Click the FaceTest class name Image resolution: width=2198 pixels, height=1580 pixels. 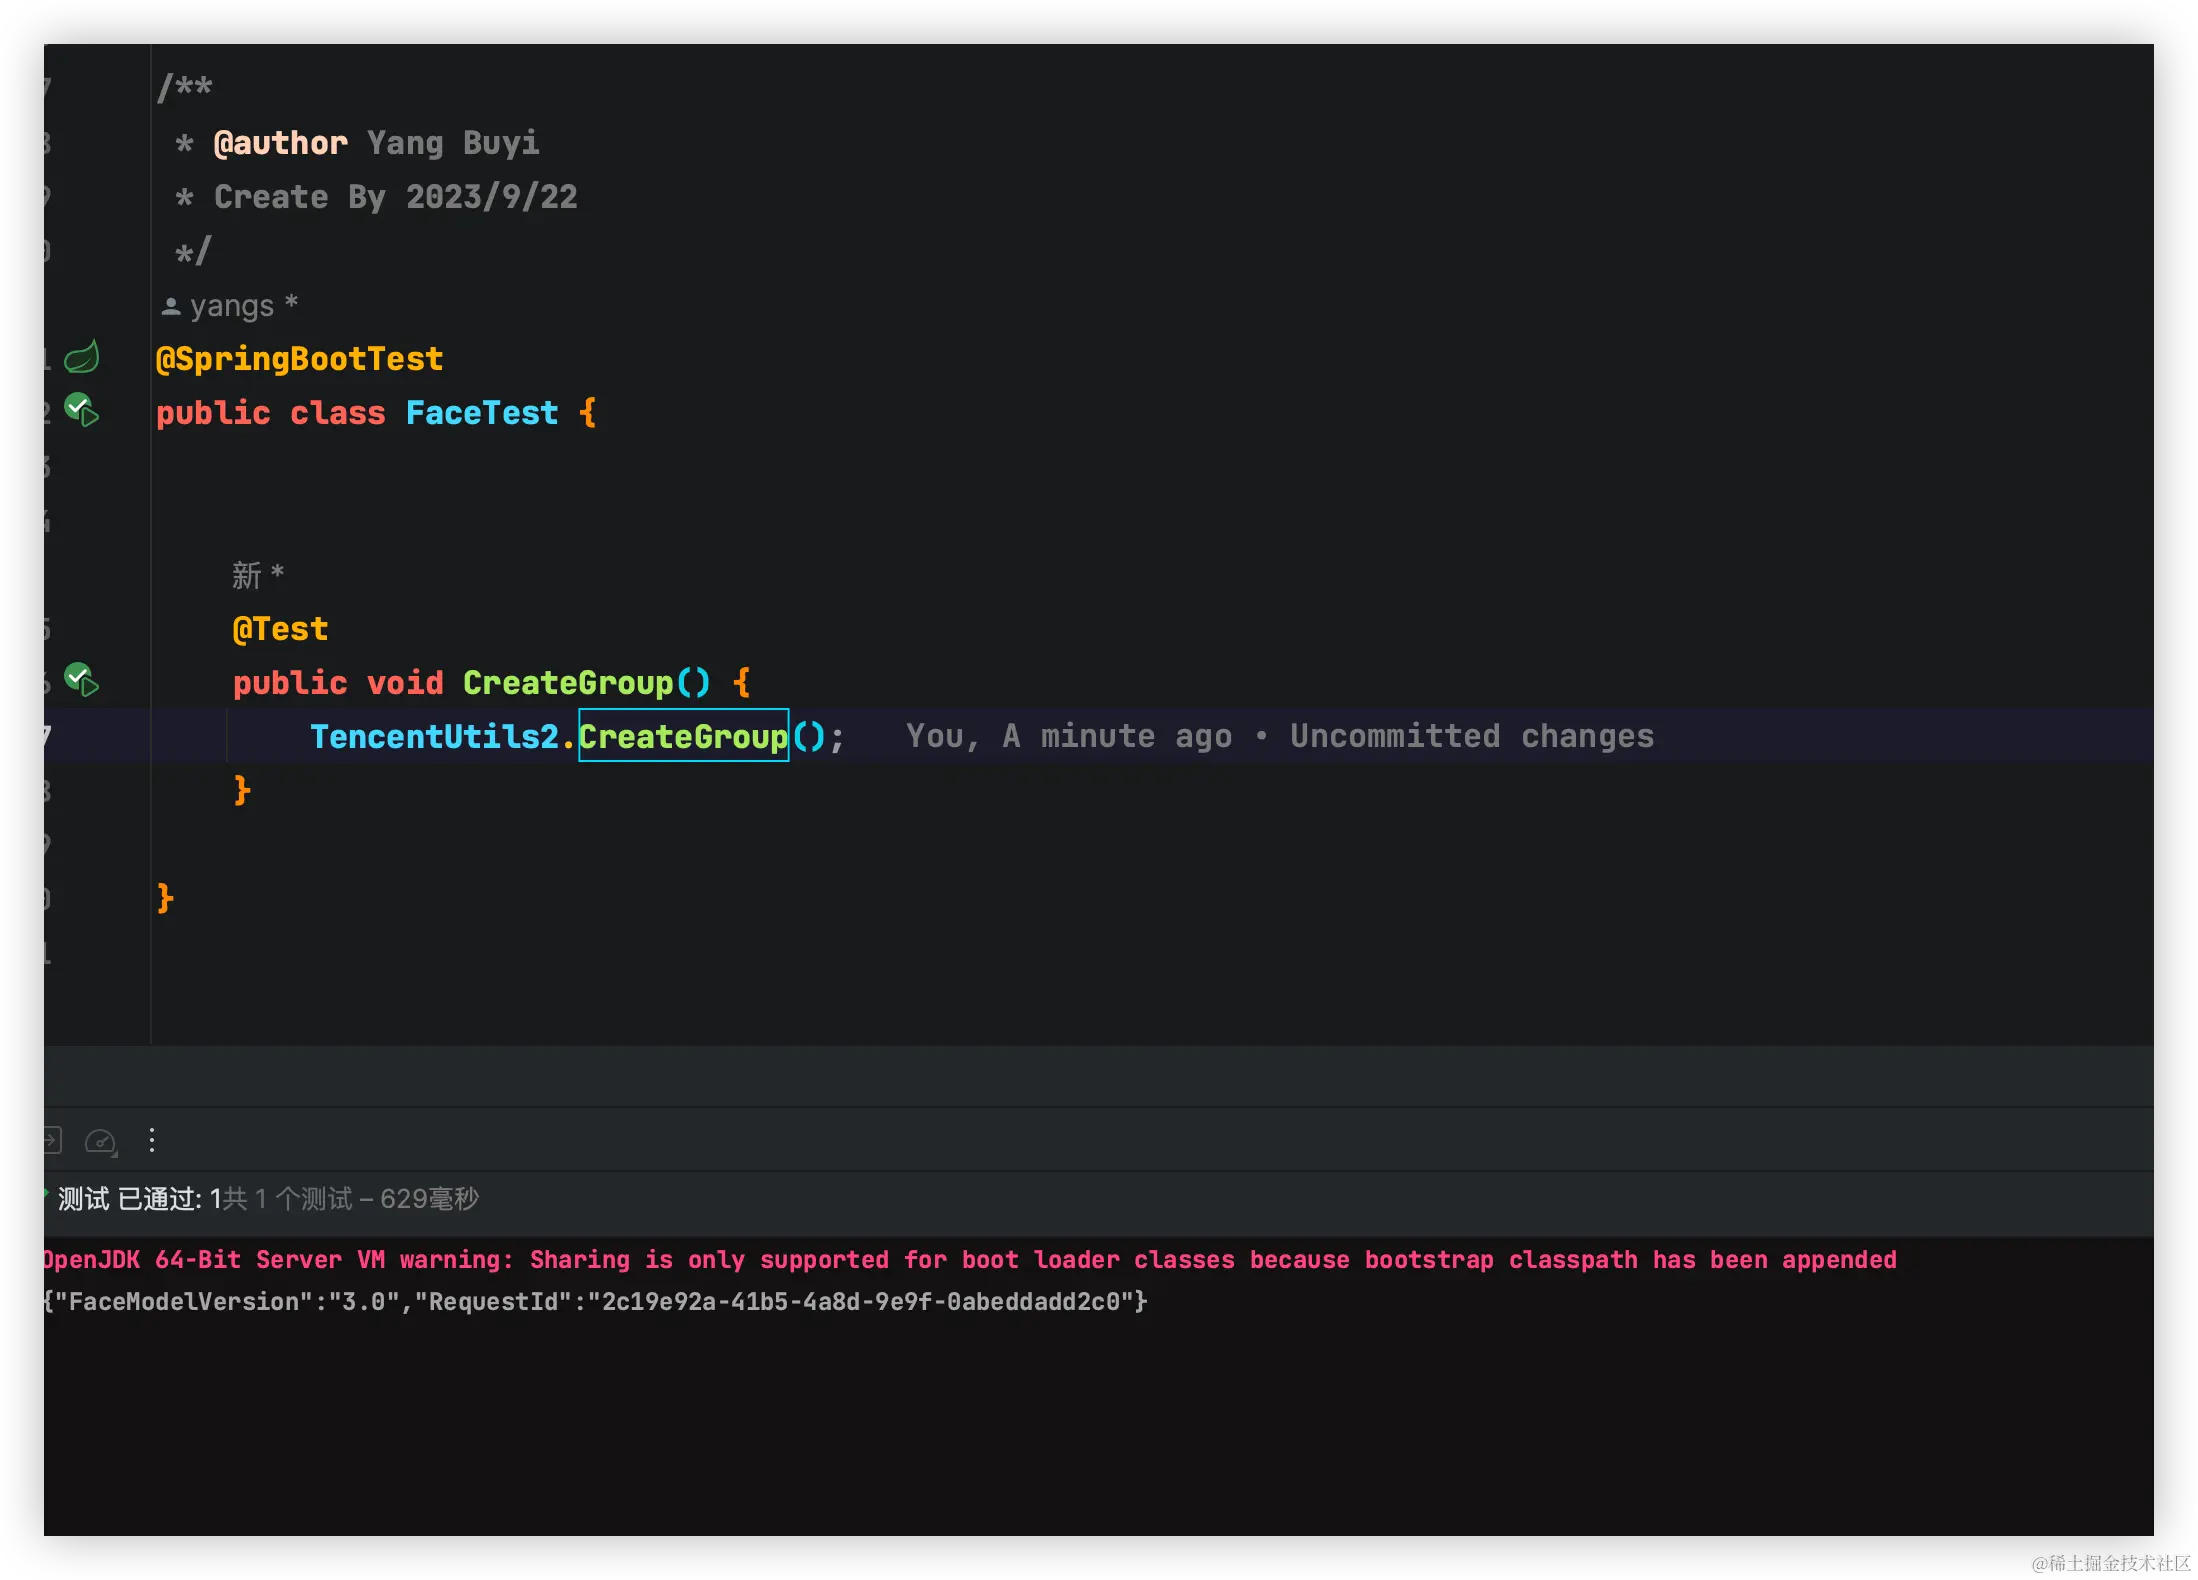tap(481, 413)
